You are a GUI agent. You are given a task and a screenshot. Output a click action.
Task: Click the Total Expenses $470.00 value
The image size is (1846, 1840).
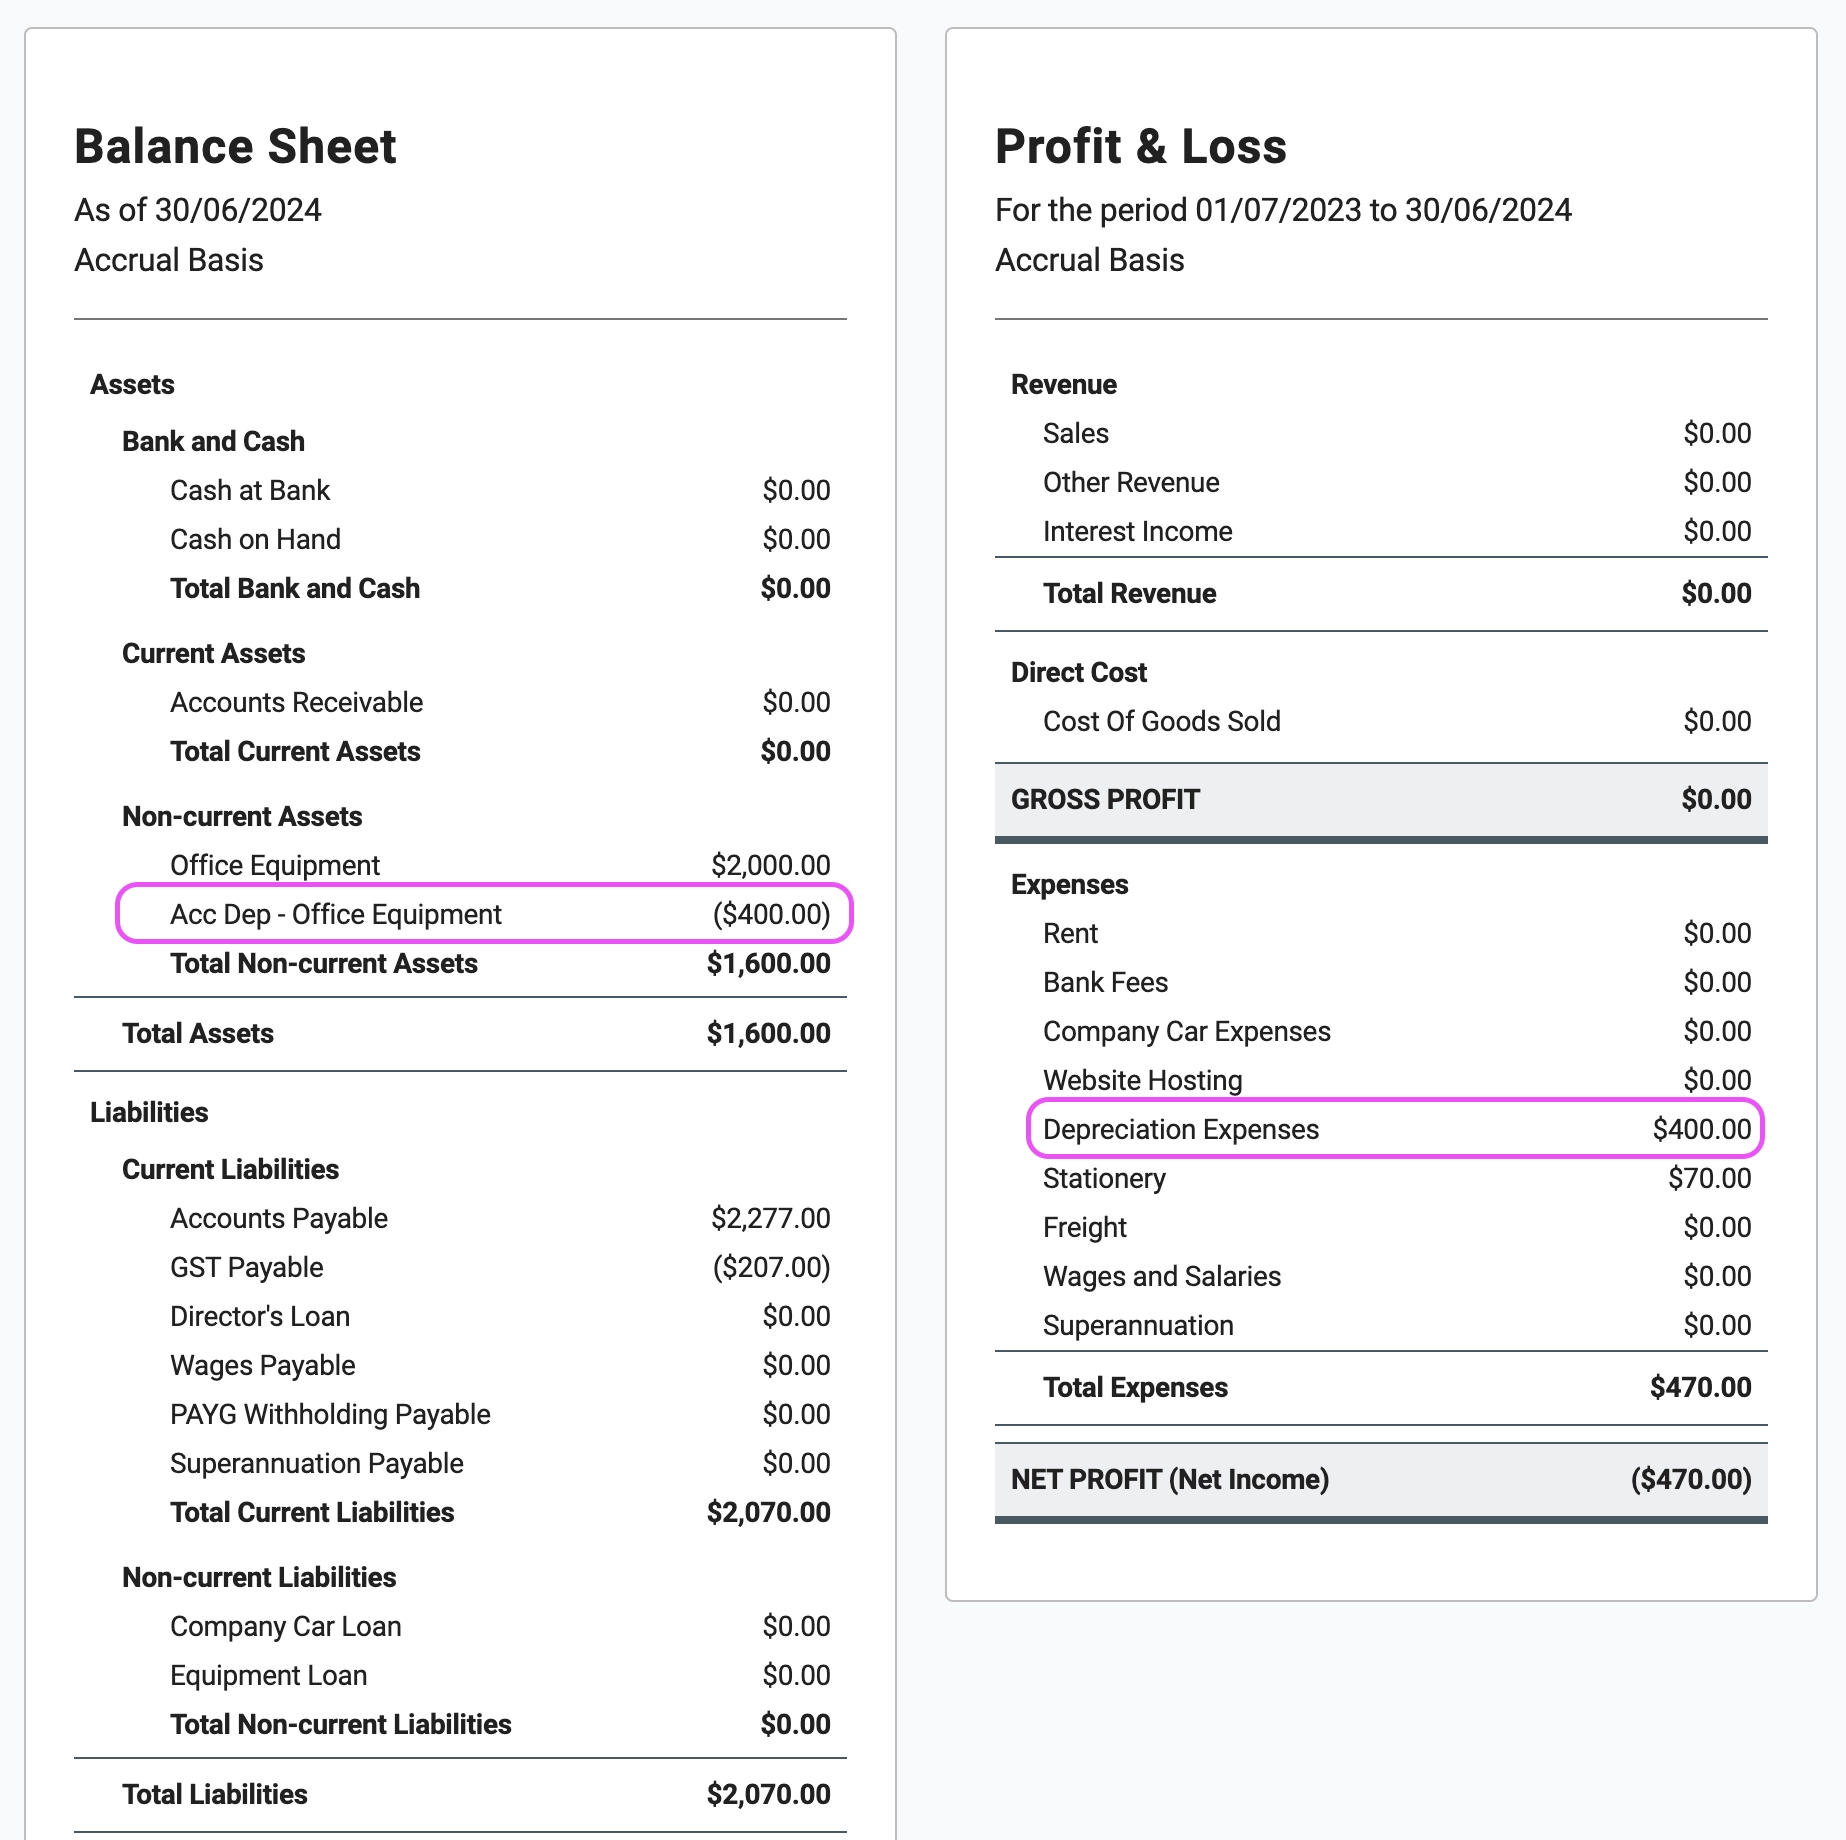[x=1700, y=1387]
